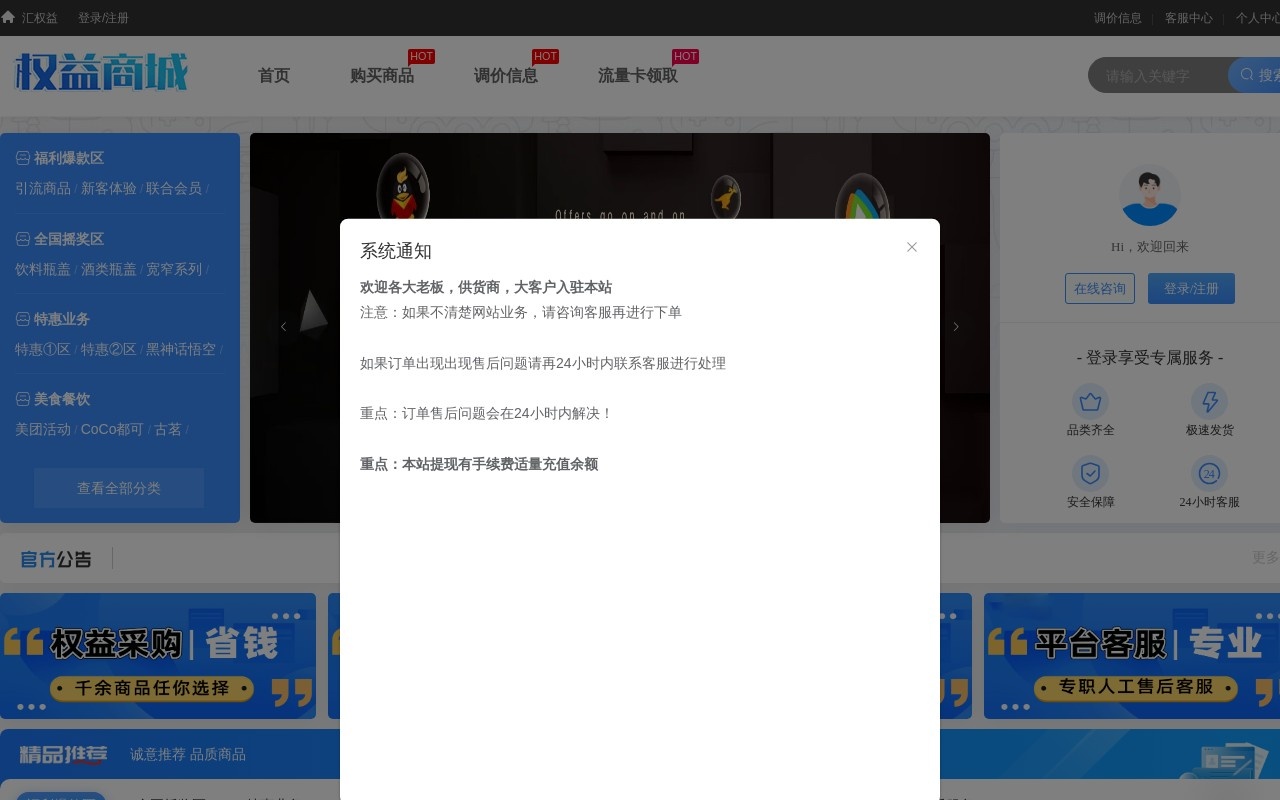The image size is (1280, 800).
Task: Show previous banner slide arrow
Action: [x=283, y=327]
